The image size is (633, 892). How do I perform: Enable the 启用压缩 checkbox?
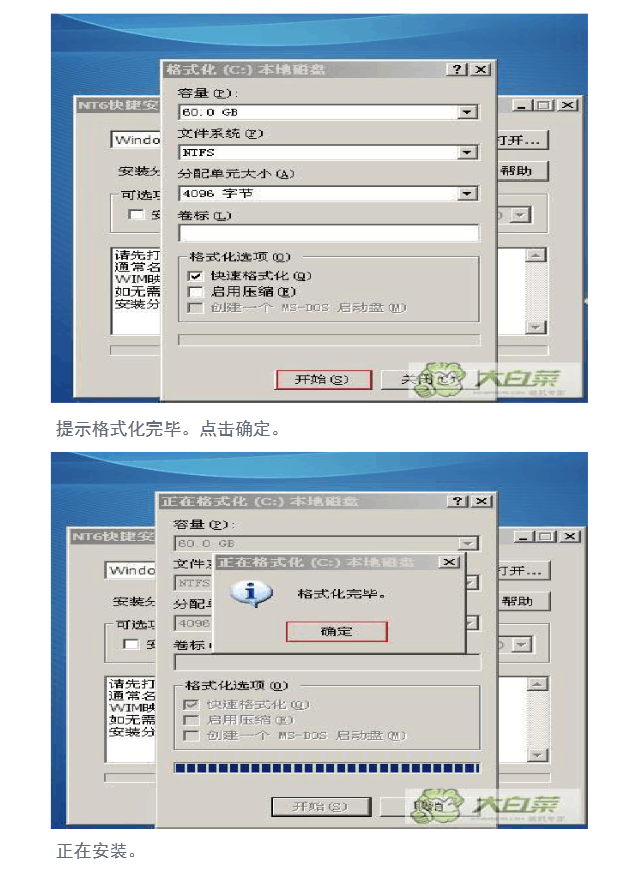pyautogui.click(x=195, y=292)
